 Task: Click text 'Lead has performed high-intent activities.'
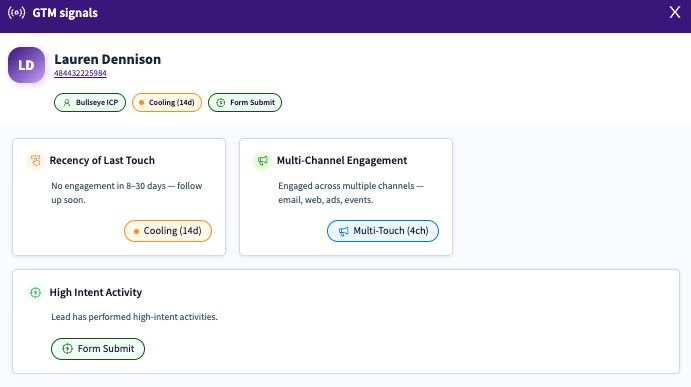(134, 317)
